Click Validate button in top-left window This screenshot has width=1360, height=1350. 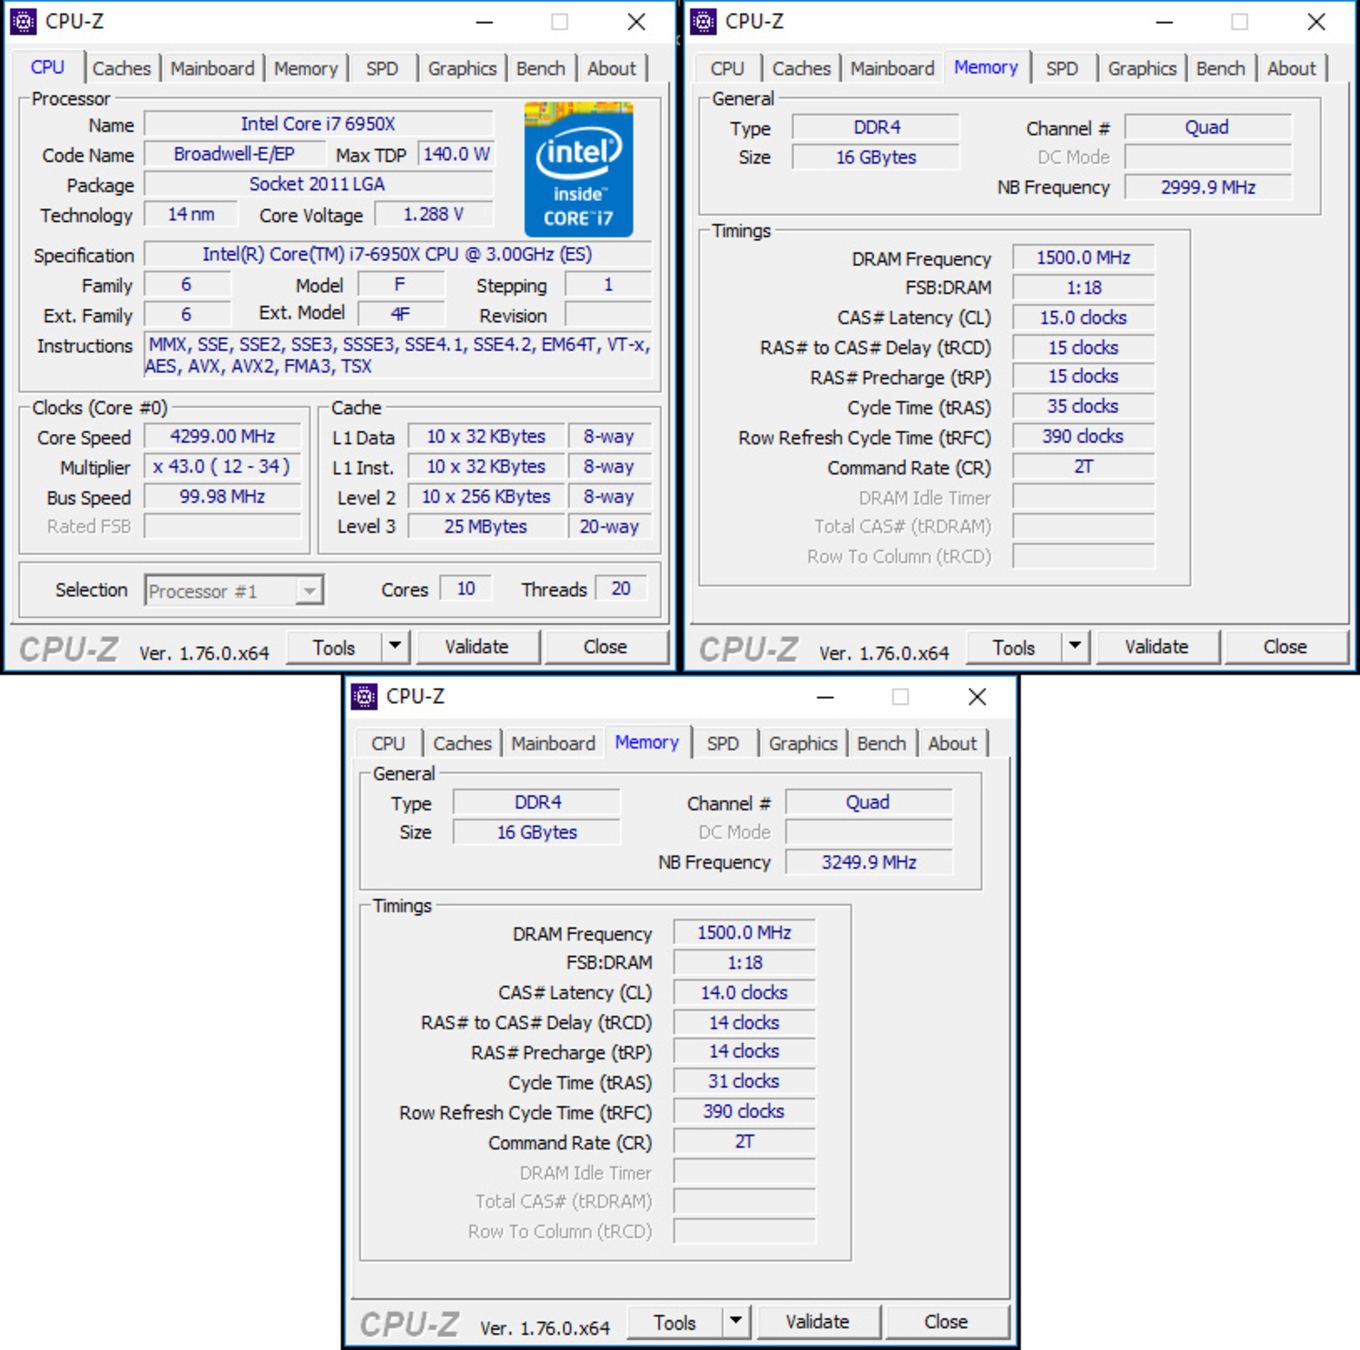(x=477, y=647)
